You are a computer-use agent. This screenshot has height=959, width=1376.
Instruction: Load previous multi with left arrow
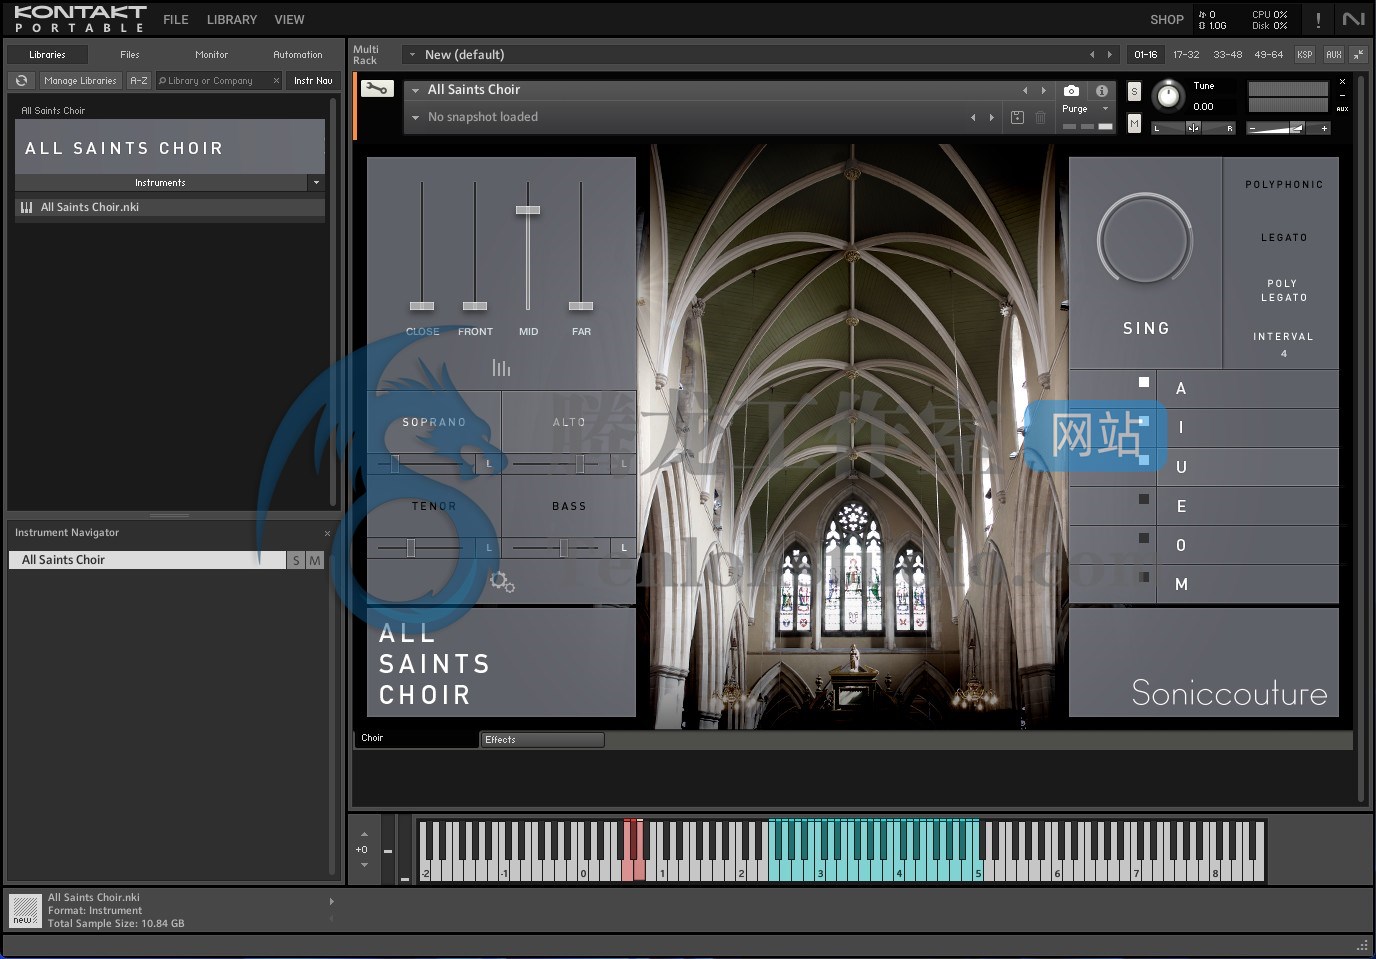click(1092, 55)
